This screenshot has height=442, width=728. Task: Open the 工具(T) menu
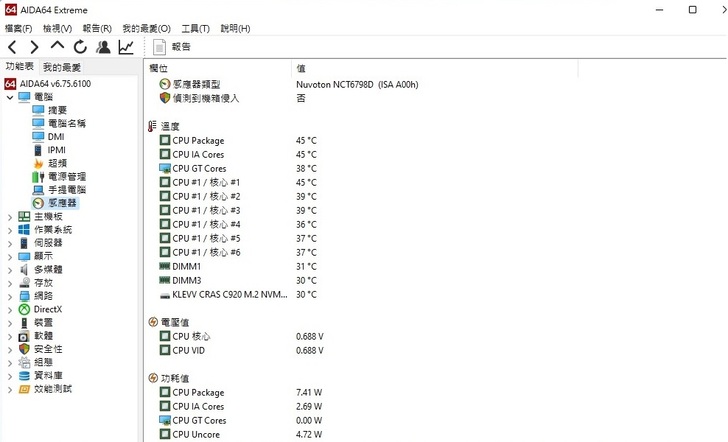click(x=195, y=28)
